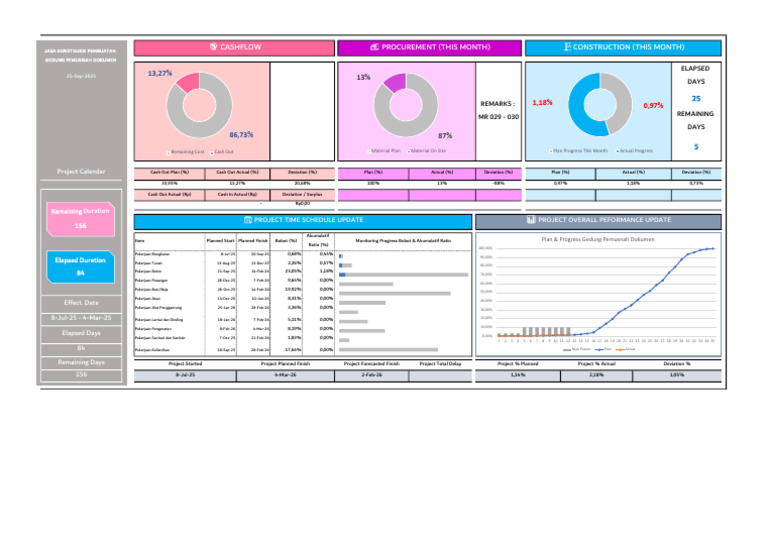Click the "Project % Planned" label
768x543 pixels.
pos(518,364)
